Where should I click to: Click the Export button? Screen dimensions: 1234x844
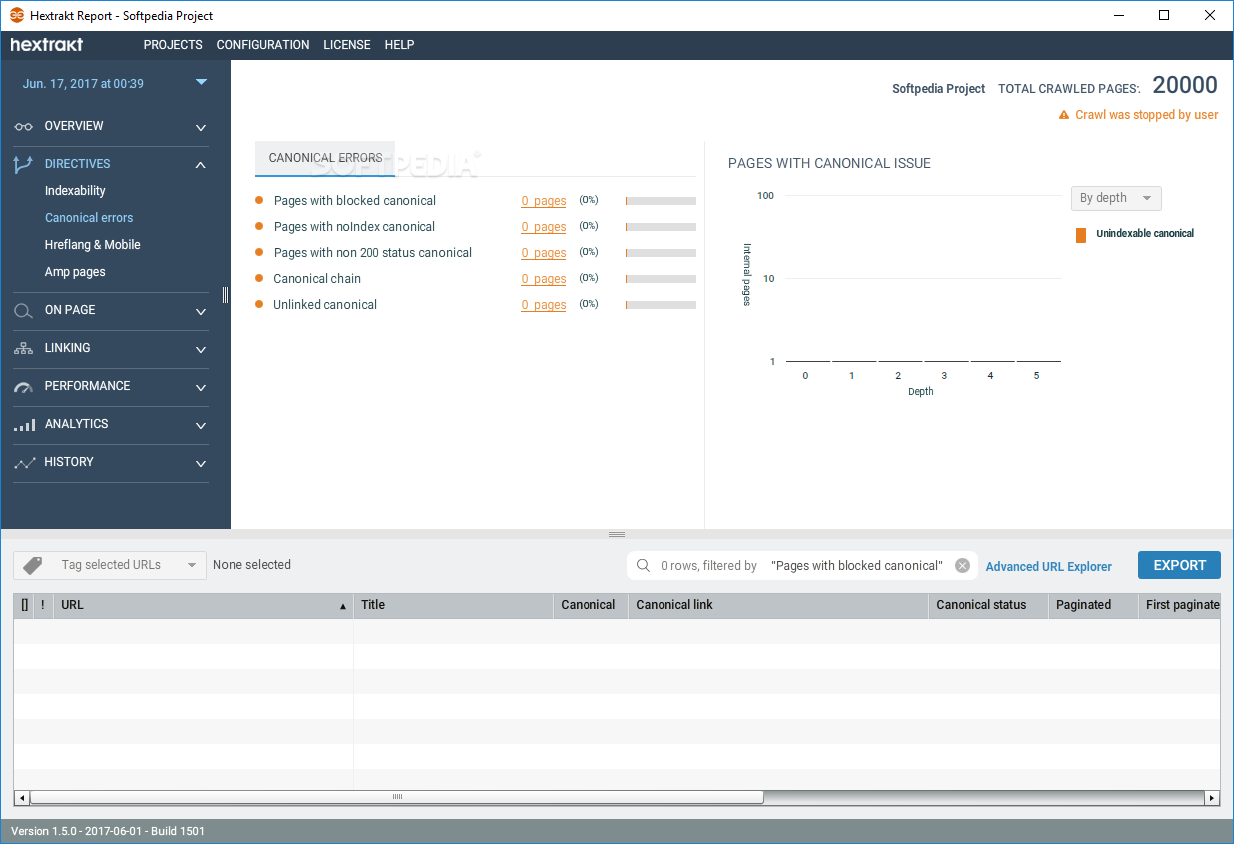(x=1179, y=565)
